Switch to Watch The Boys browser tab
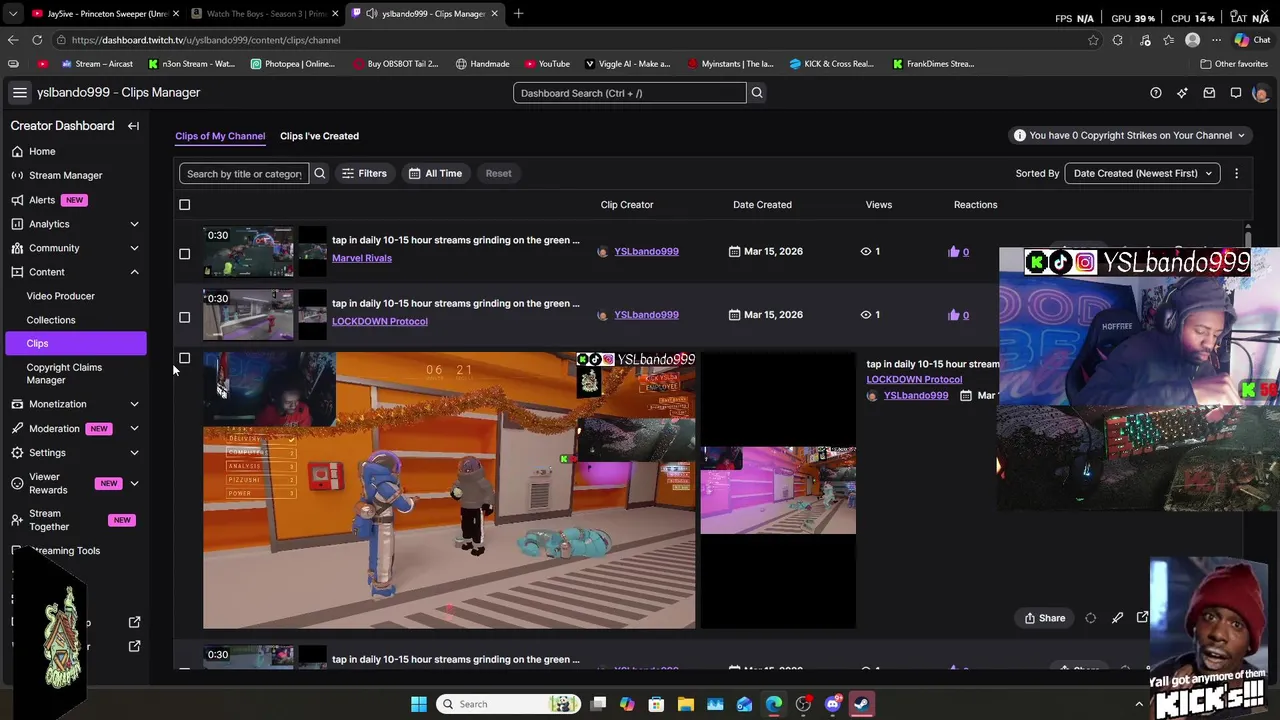The width and height of the screenshot is (1280, 720). 265,13
